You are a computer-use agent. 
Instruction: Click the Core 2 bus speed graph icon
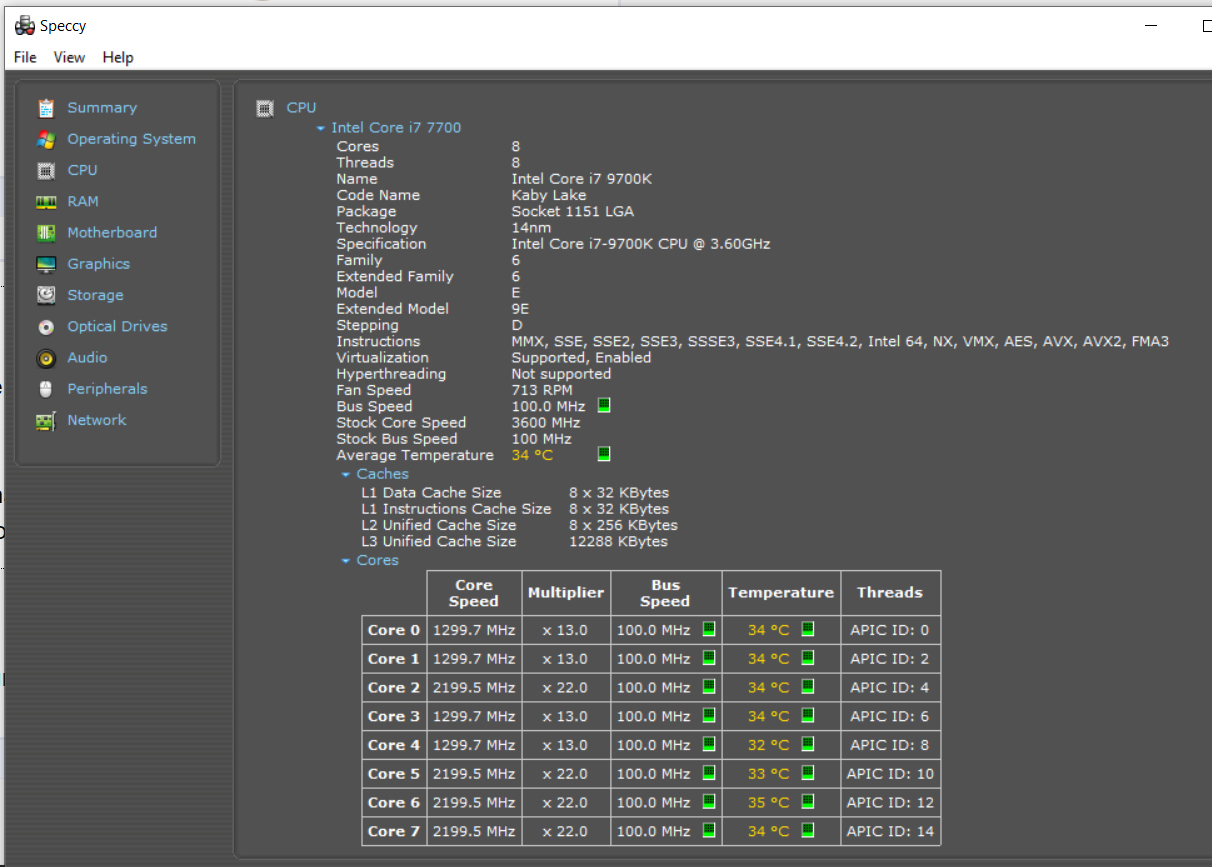[x=709, y=687]
